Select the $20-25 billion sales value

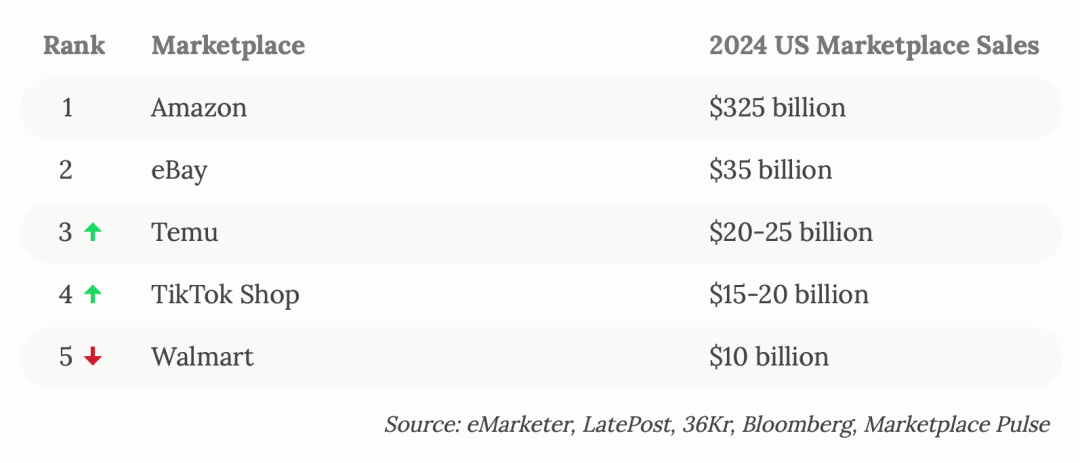(x=791, y=232)
